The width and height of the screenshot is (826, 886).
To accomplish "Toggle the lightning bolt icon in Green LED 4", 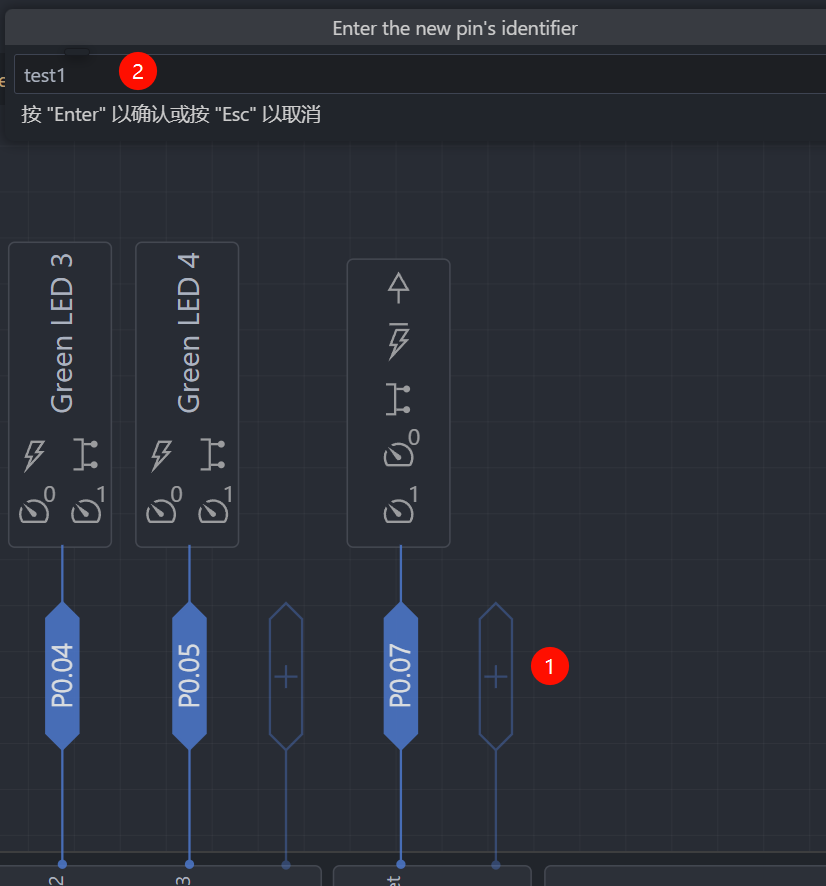I will (x=161, y=455).
